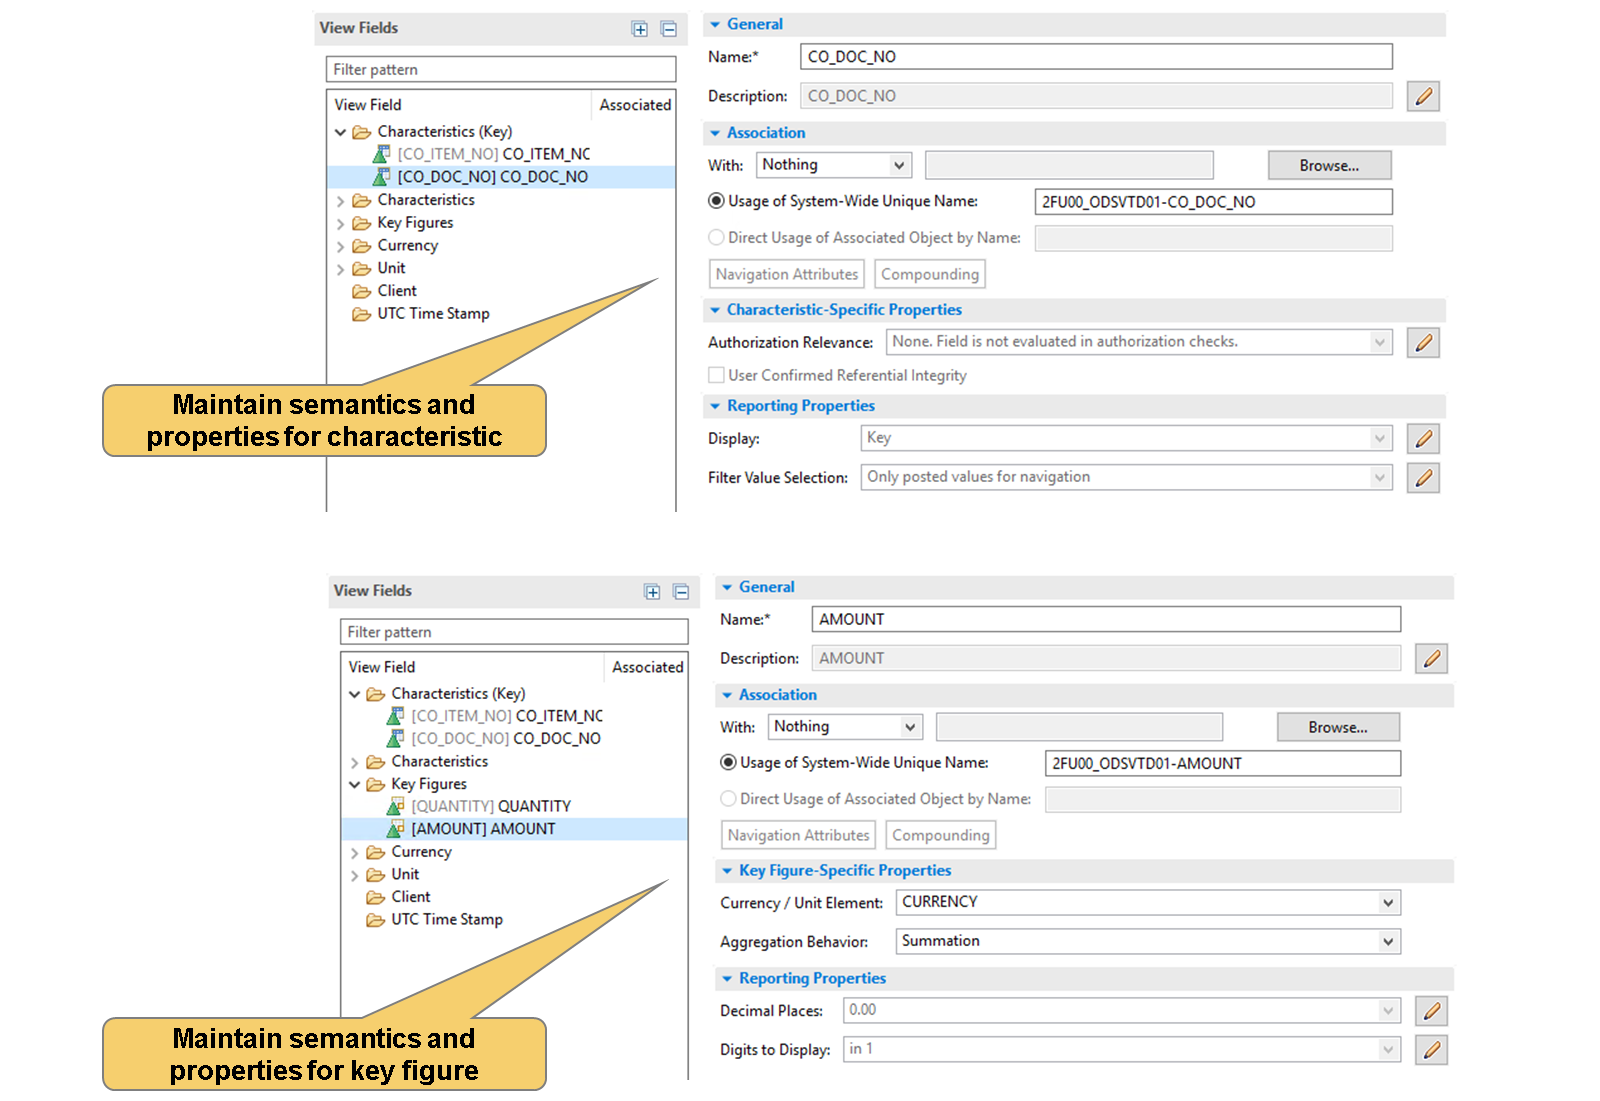Viewport: 1600px width, 1101px height.
Task: Click Associated column header in upper tree
Action: click(x=635, y=105)
